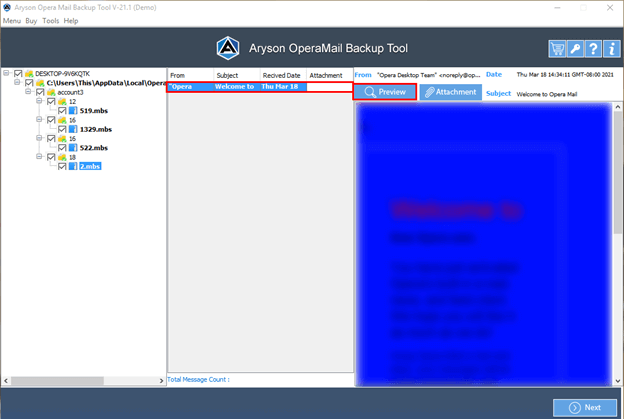Uncheck the 522.mbs checkbox

tap(62, 148)
